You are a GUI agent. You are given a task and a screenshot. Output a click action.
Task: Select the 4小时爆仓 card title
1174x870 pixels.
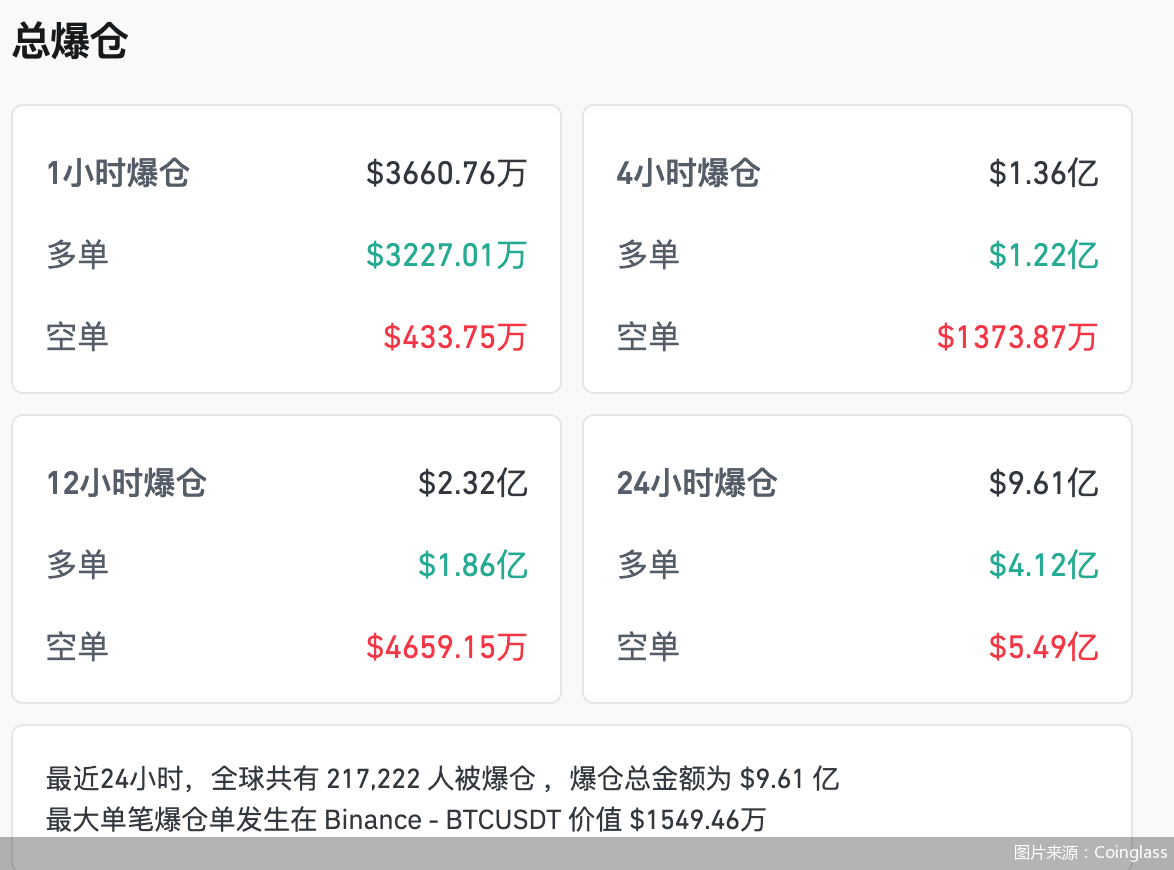coord(688,173)
